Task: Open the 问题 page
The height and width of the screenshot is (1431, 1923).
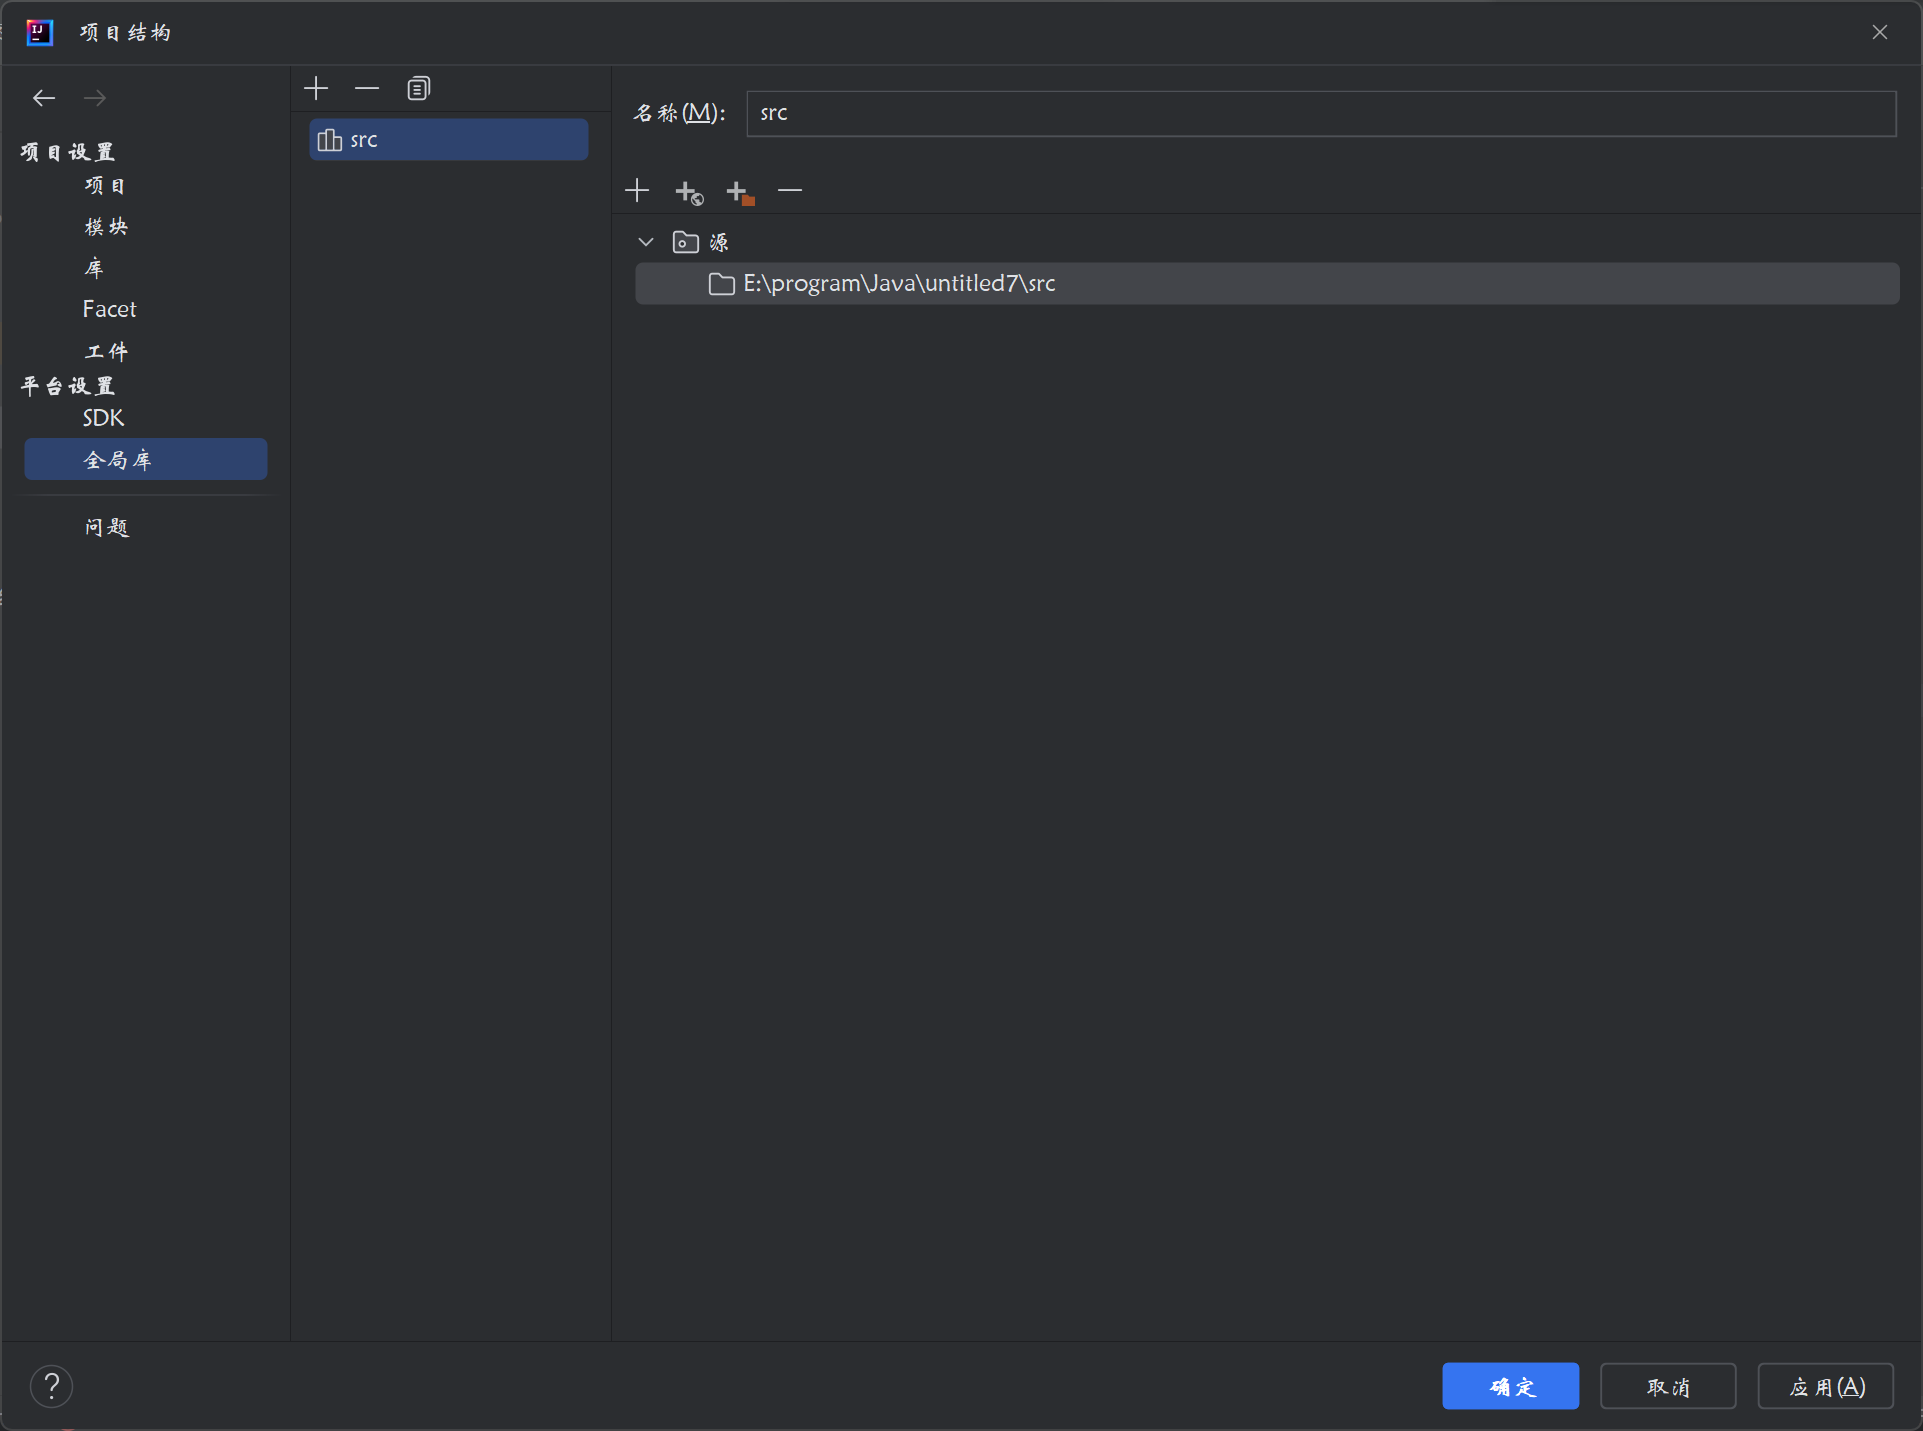Action: (107, 527)
